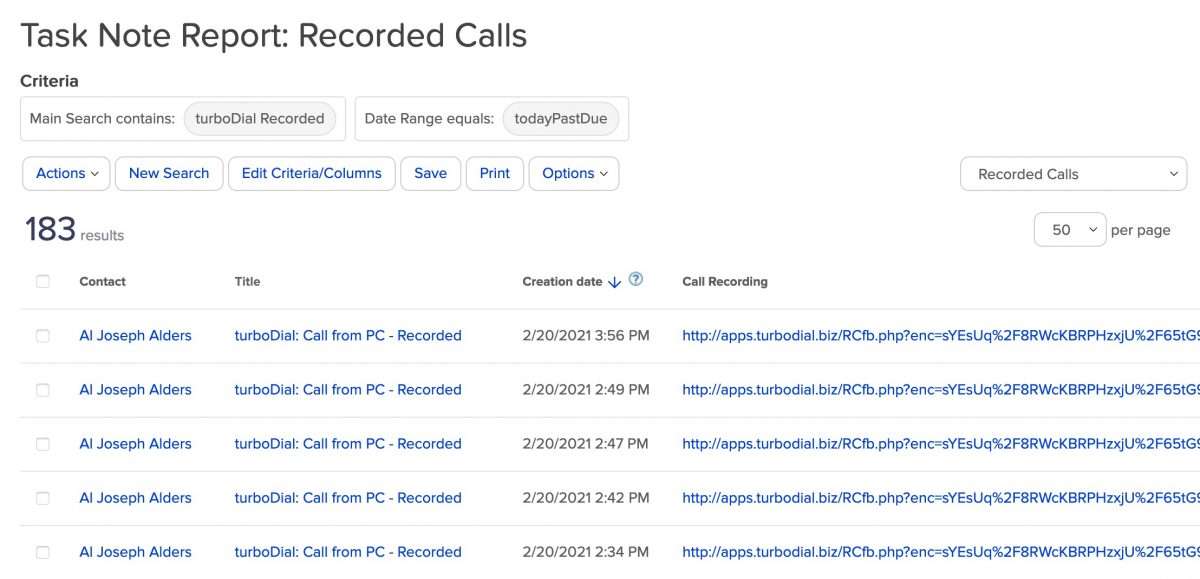Open contact Al Joseph Alders in 2:49 PM row
Viewport: 1200px width, 579px height.
tap(136, 390)
